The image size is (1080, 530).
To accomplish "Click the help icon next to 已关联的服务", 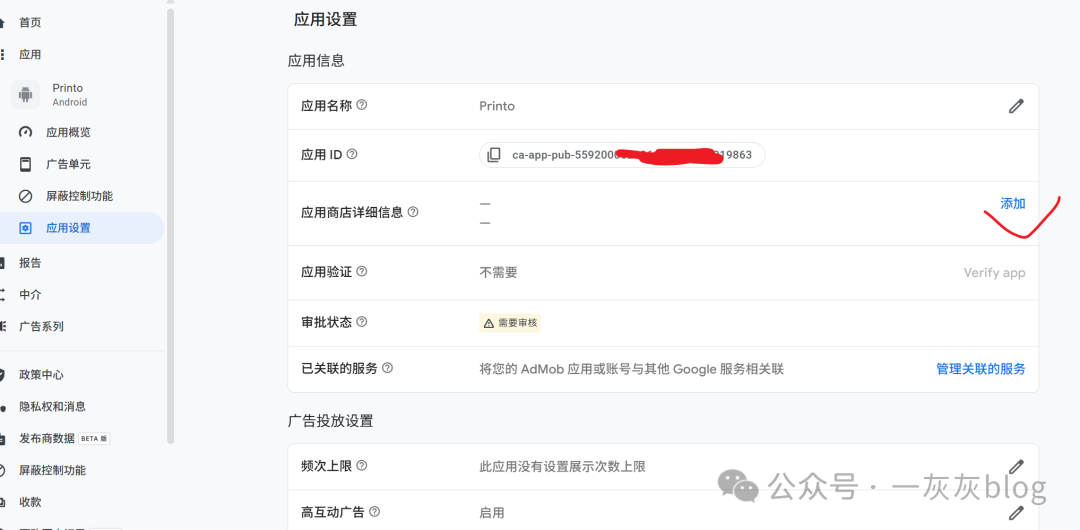I will point(387,368).
